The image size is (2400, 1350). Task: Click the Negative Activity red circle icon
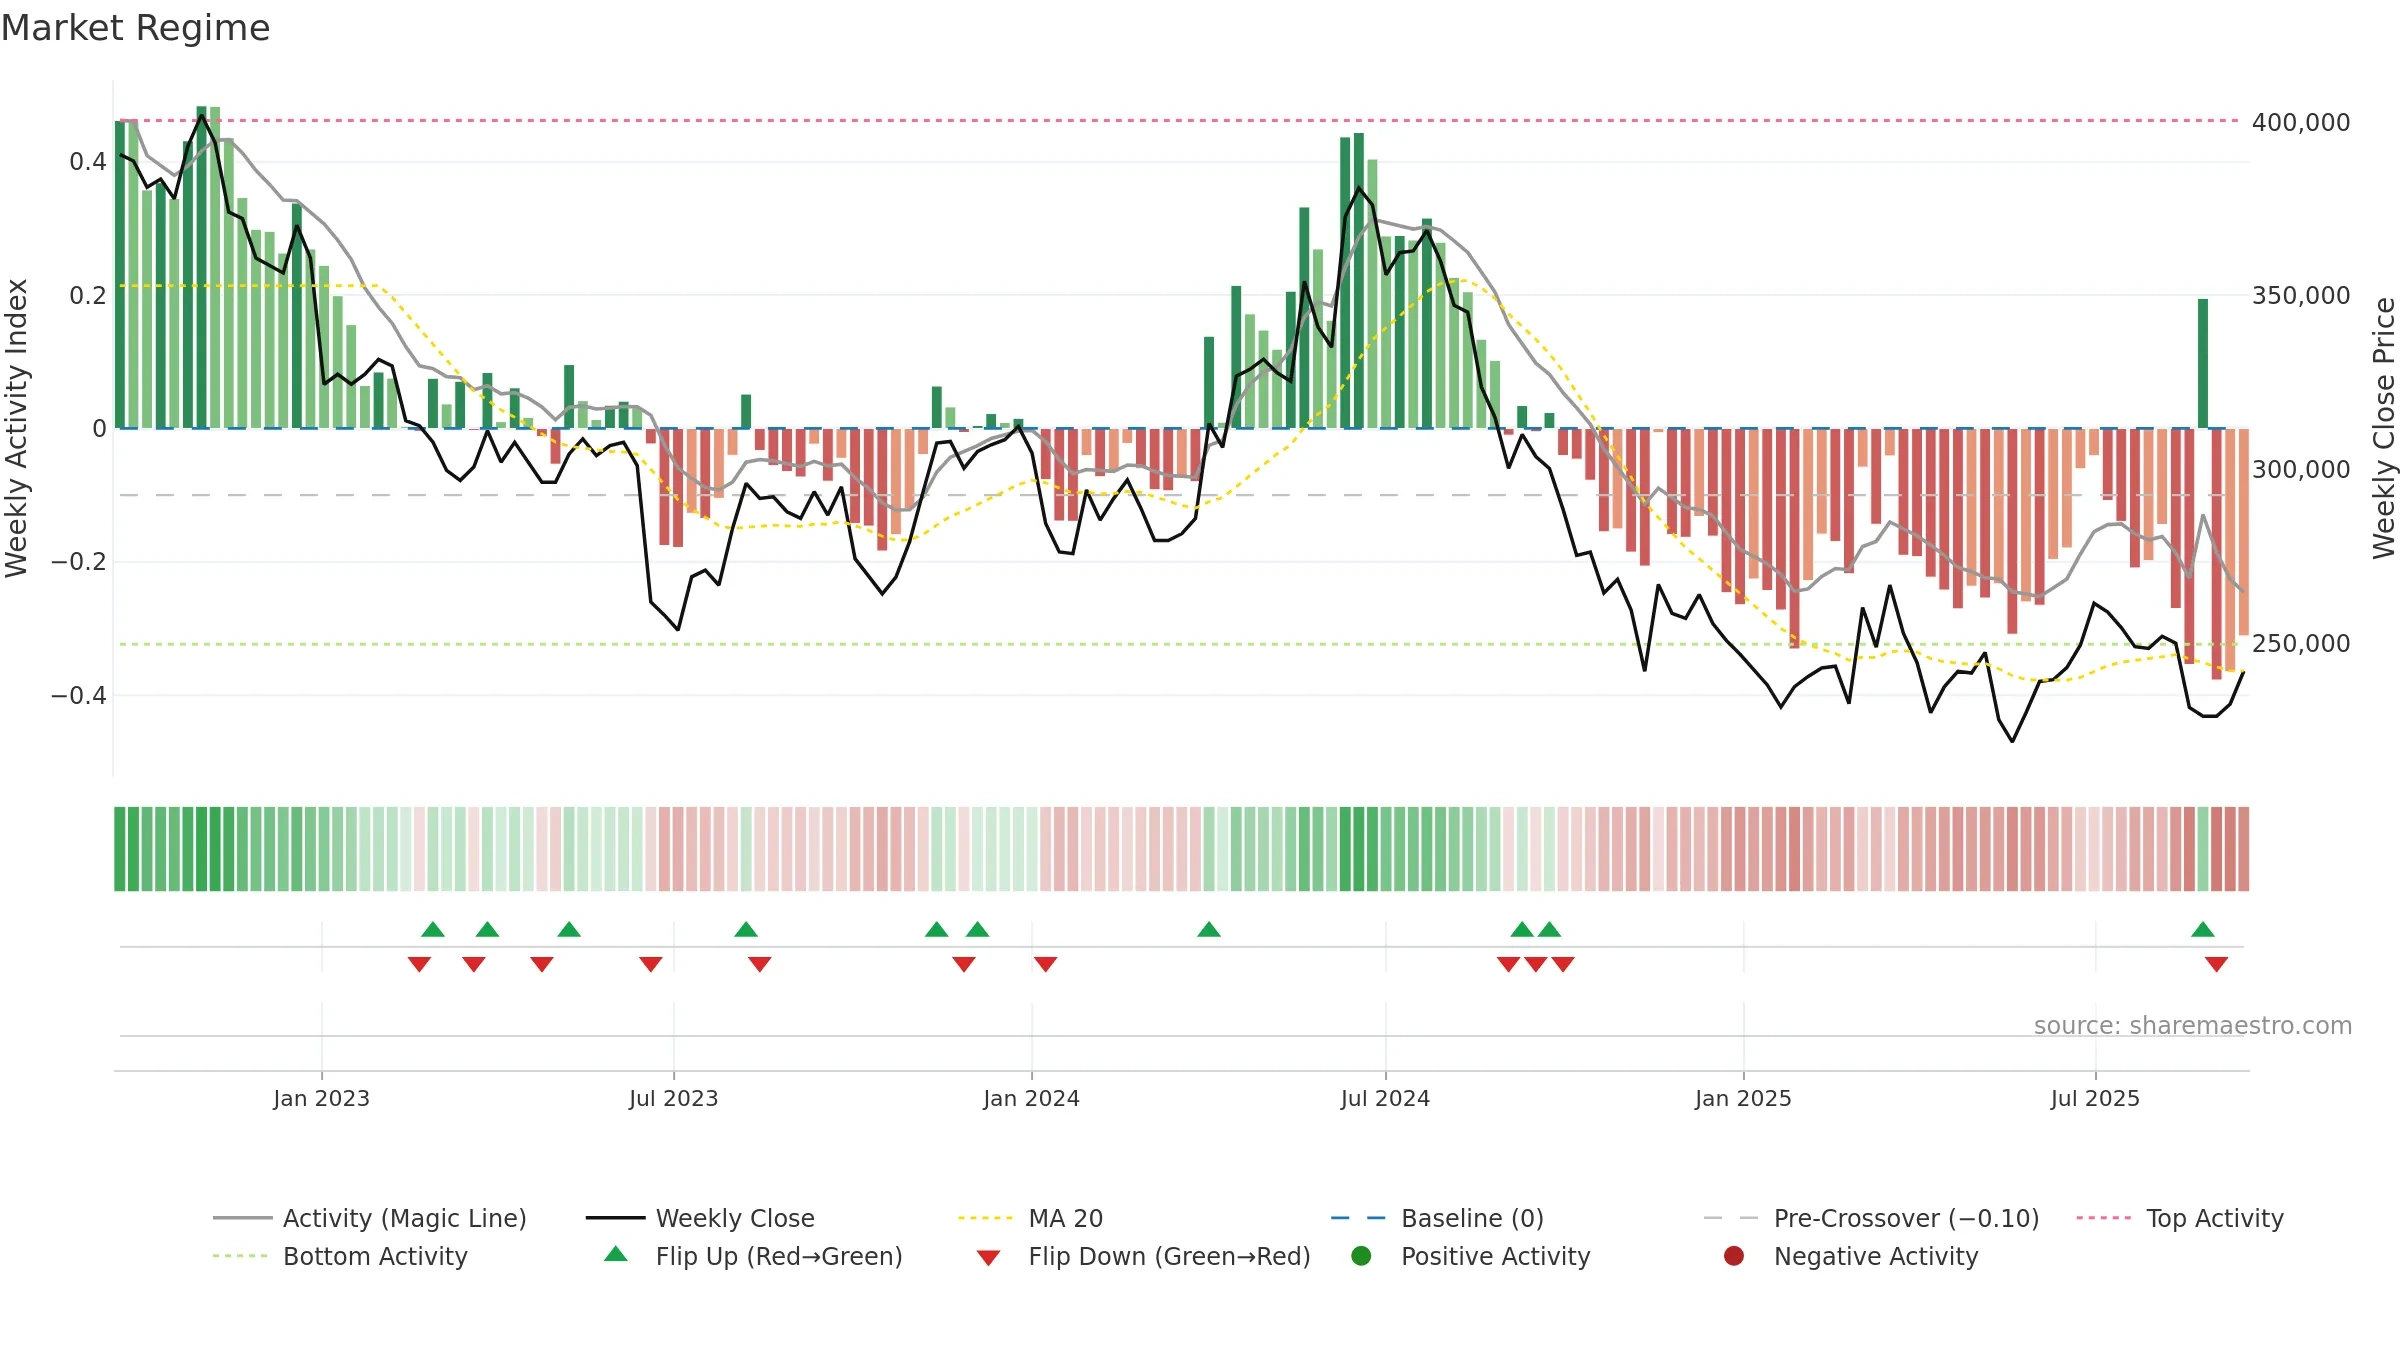[1734, 1256]
